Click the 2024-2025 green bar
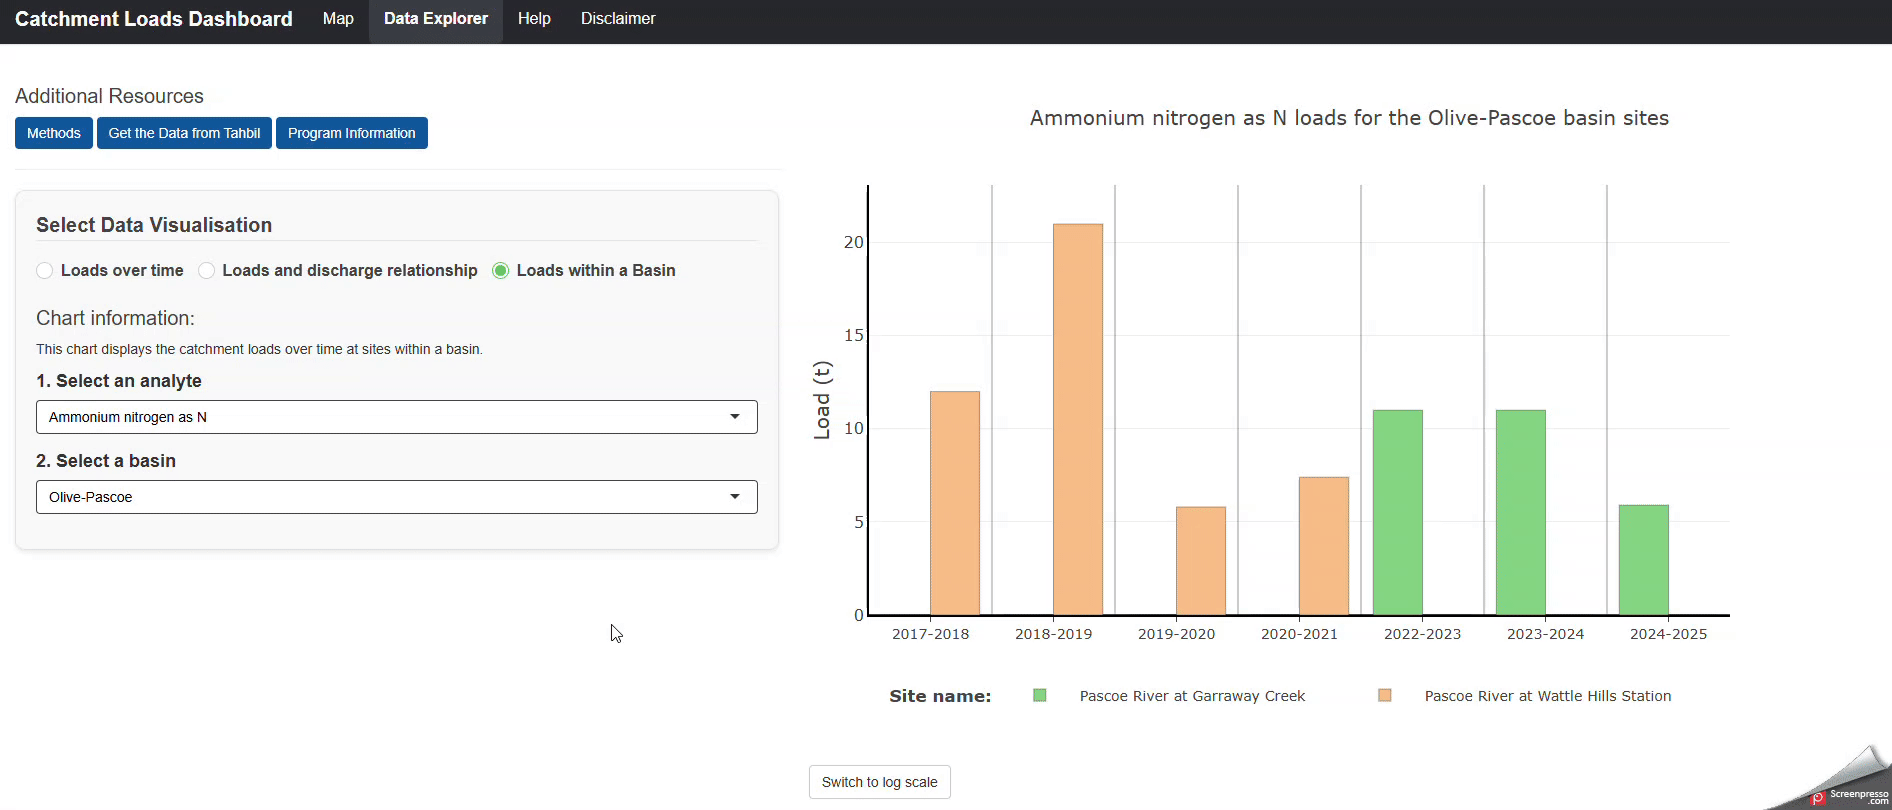 [x=1644, y=560]
